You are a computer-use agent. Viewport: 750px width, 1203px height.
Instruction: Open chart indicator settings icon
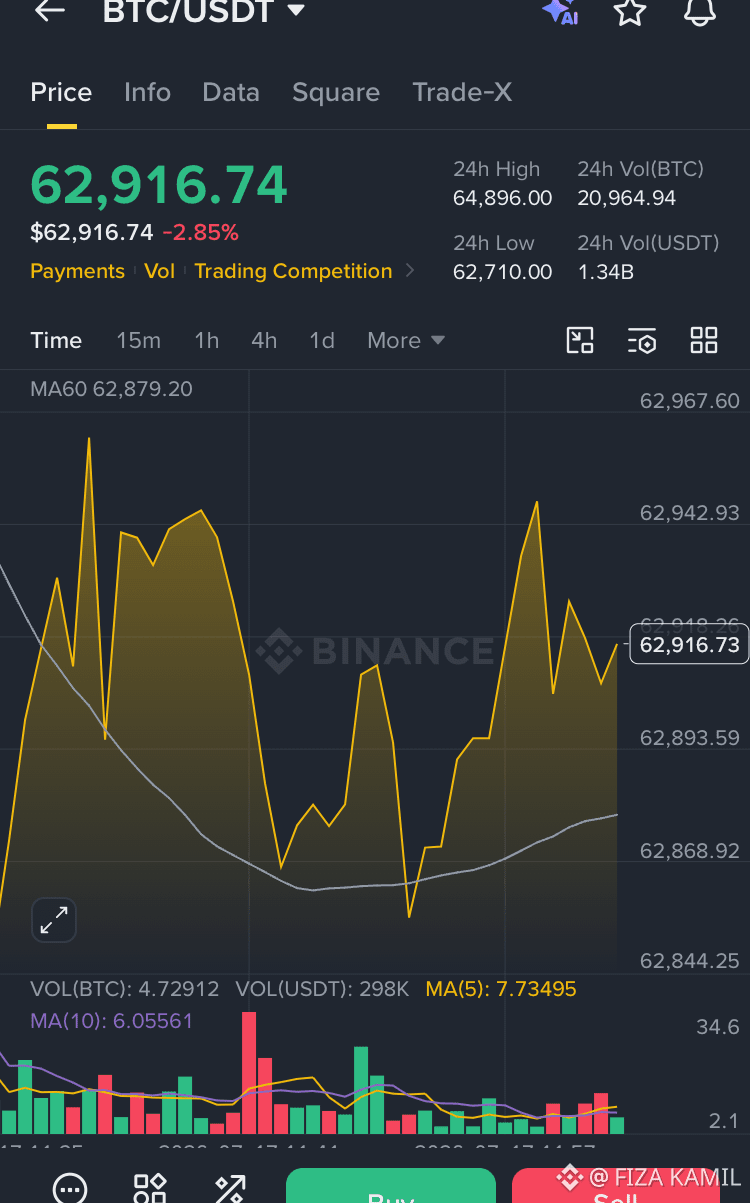pos(642,341)
